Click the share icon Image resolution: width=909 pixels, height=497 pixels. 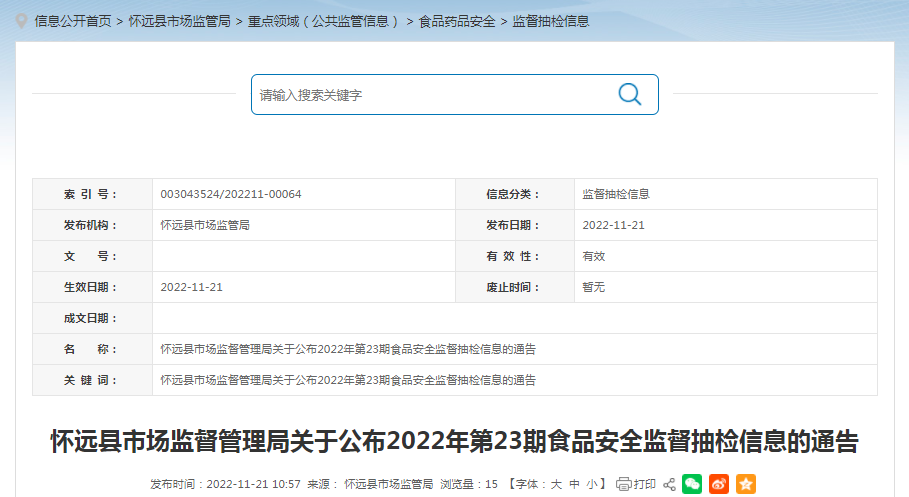pos(670,484)
